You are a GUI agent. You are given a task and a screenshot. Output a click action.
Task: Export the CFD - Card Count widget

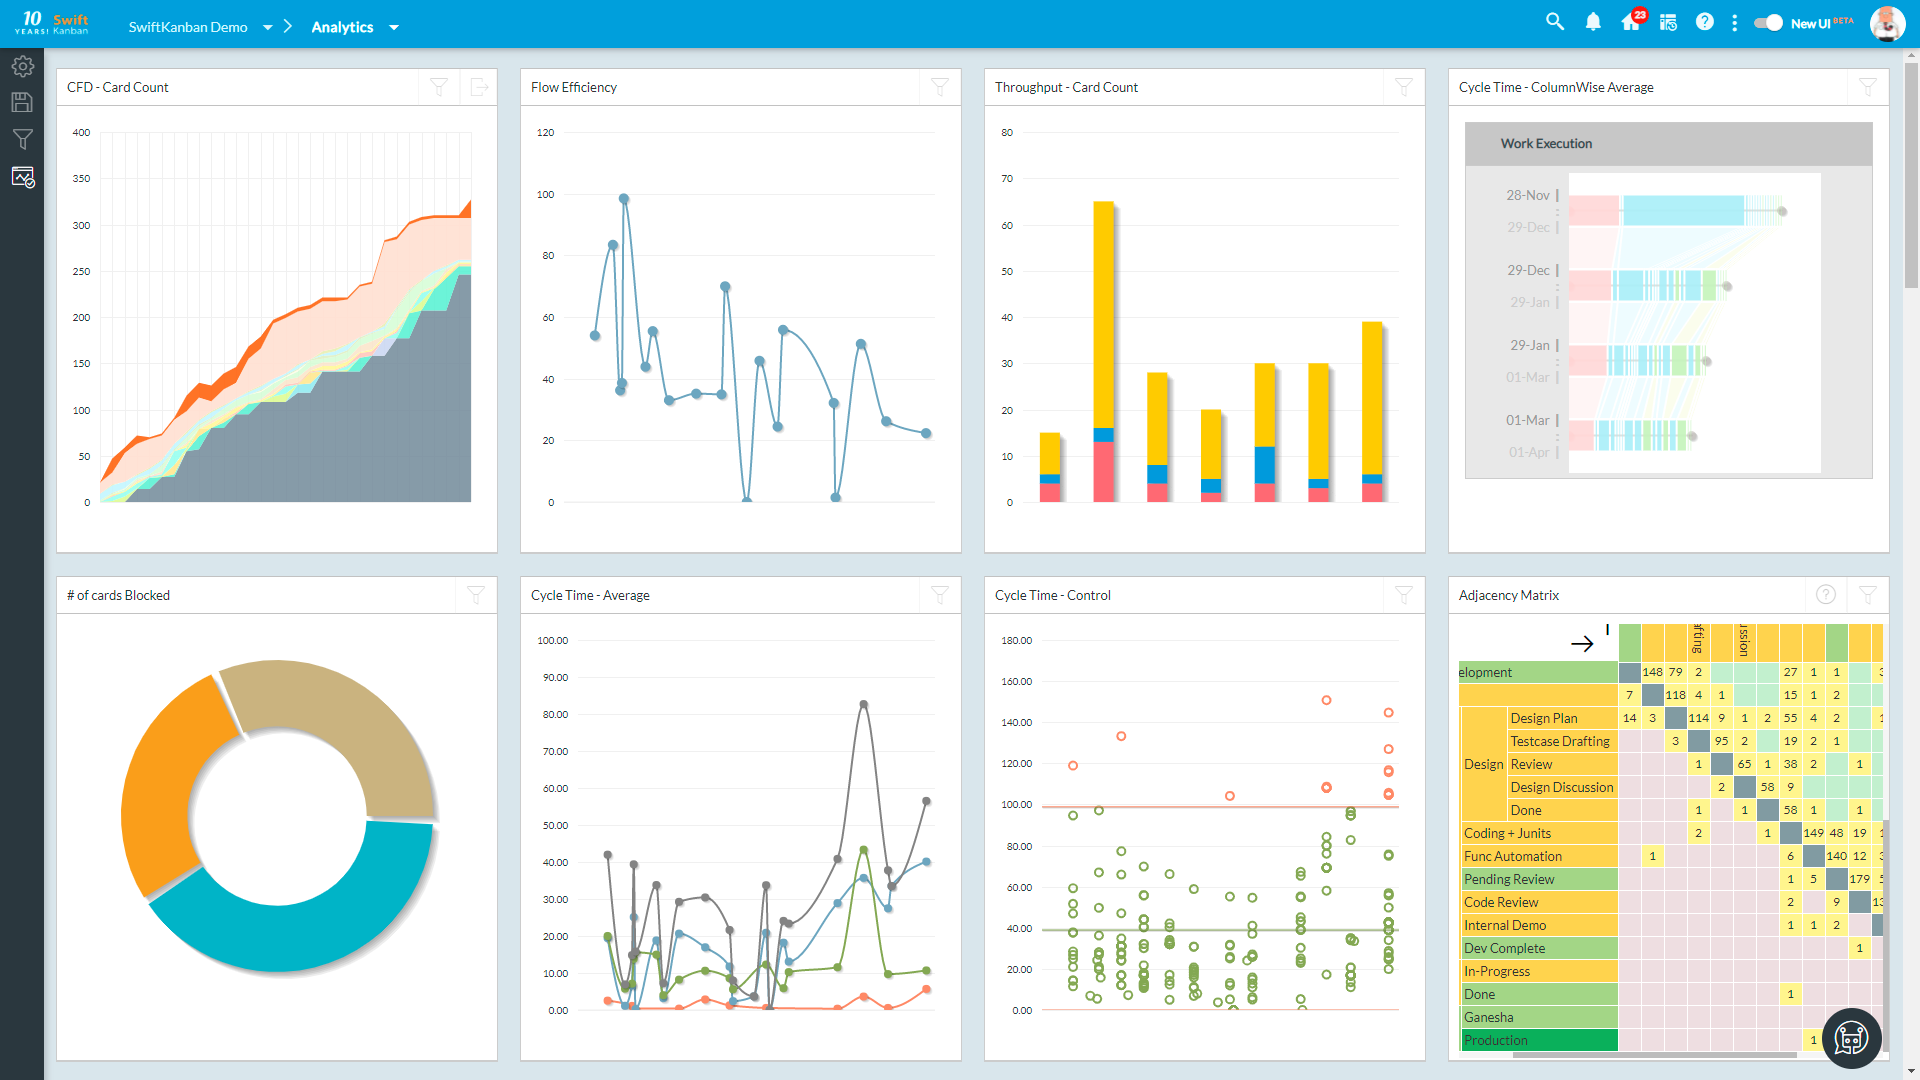[x=479, y=87]
